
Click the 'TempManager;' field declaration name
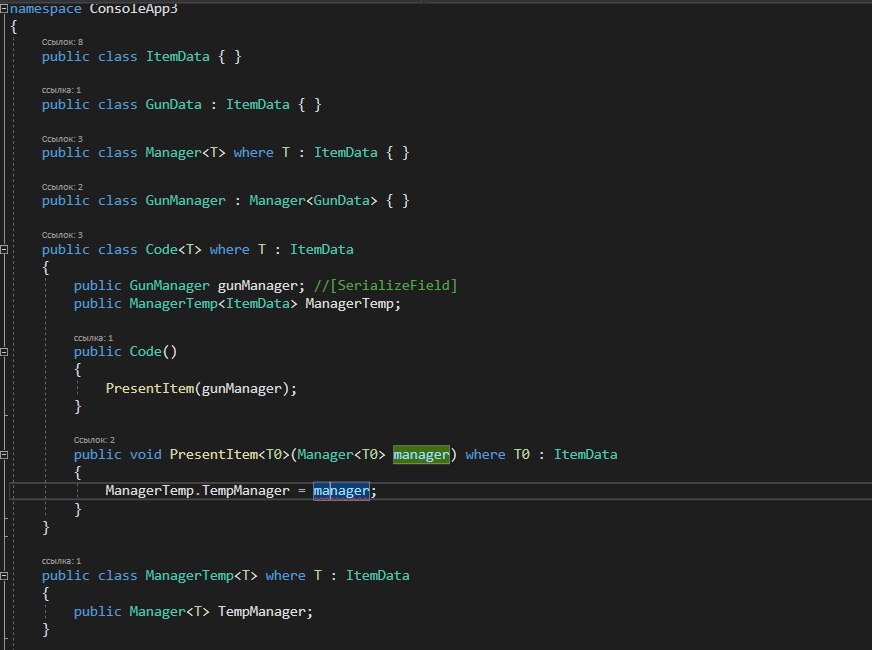tap(265, 612)
